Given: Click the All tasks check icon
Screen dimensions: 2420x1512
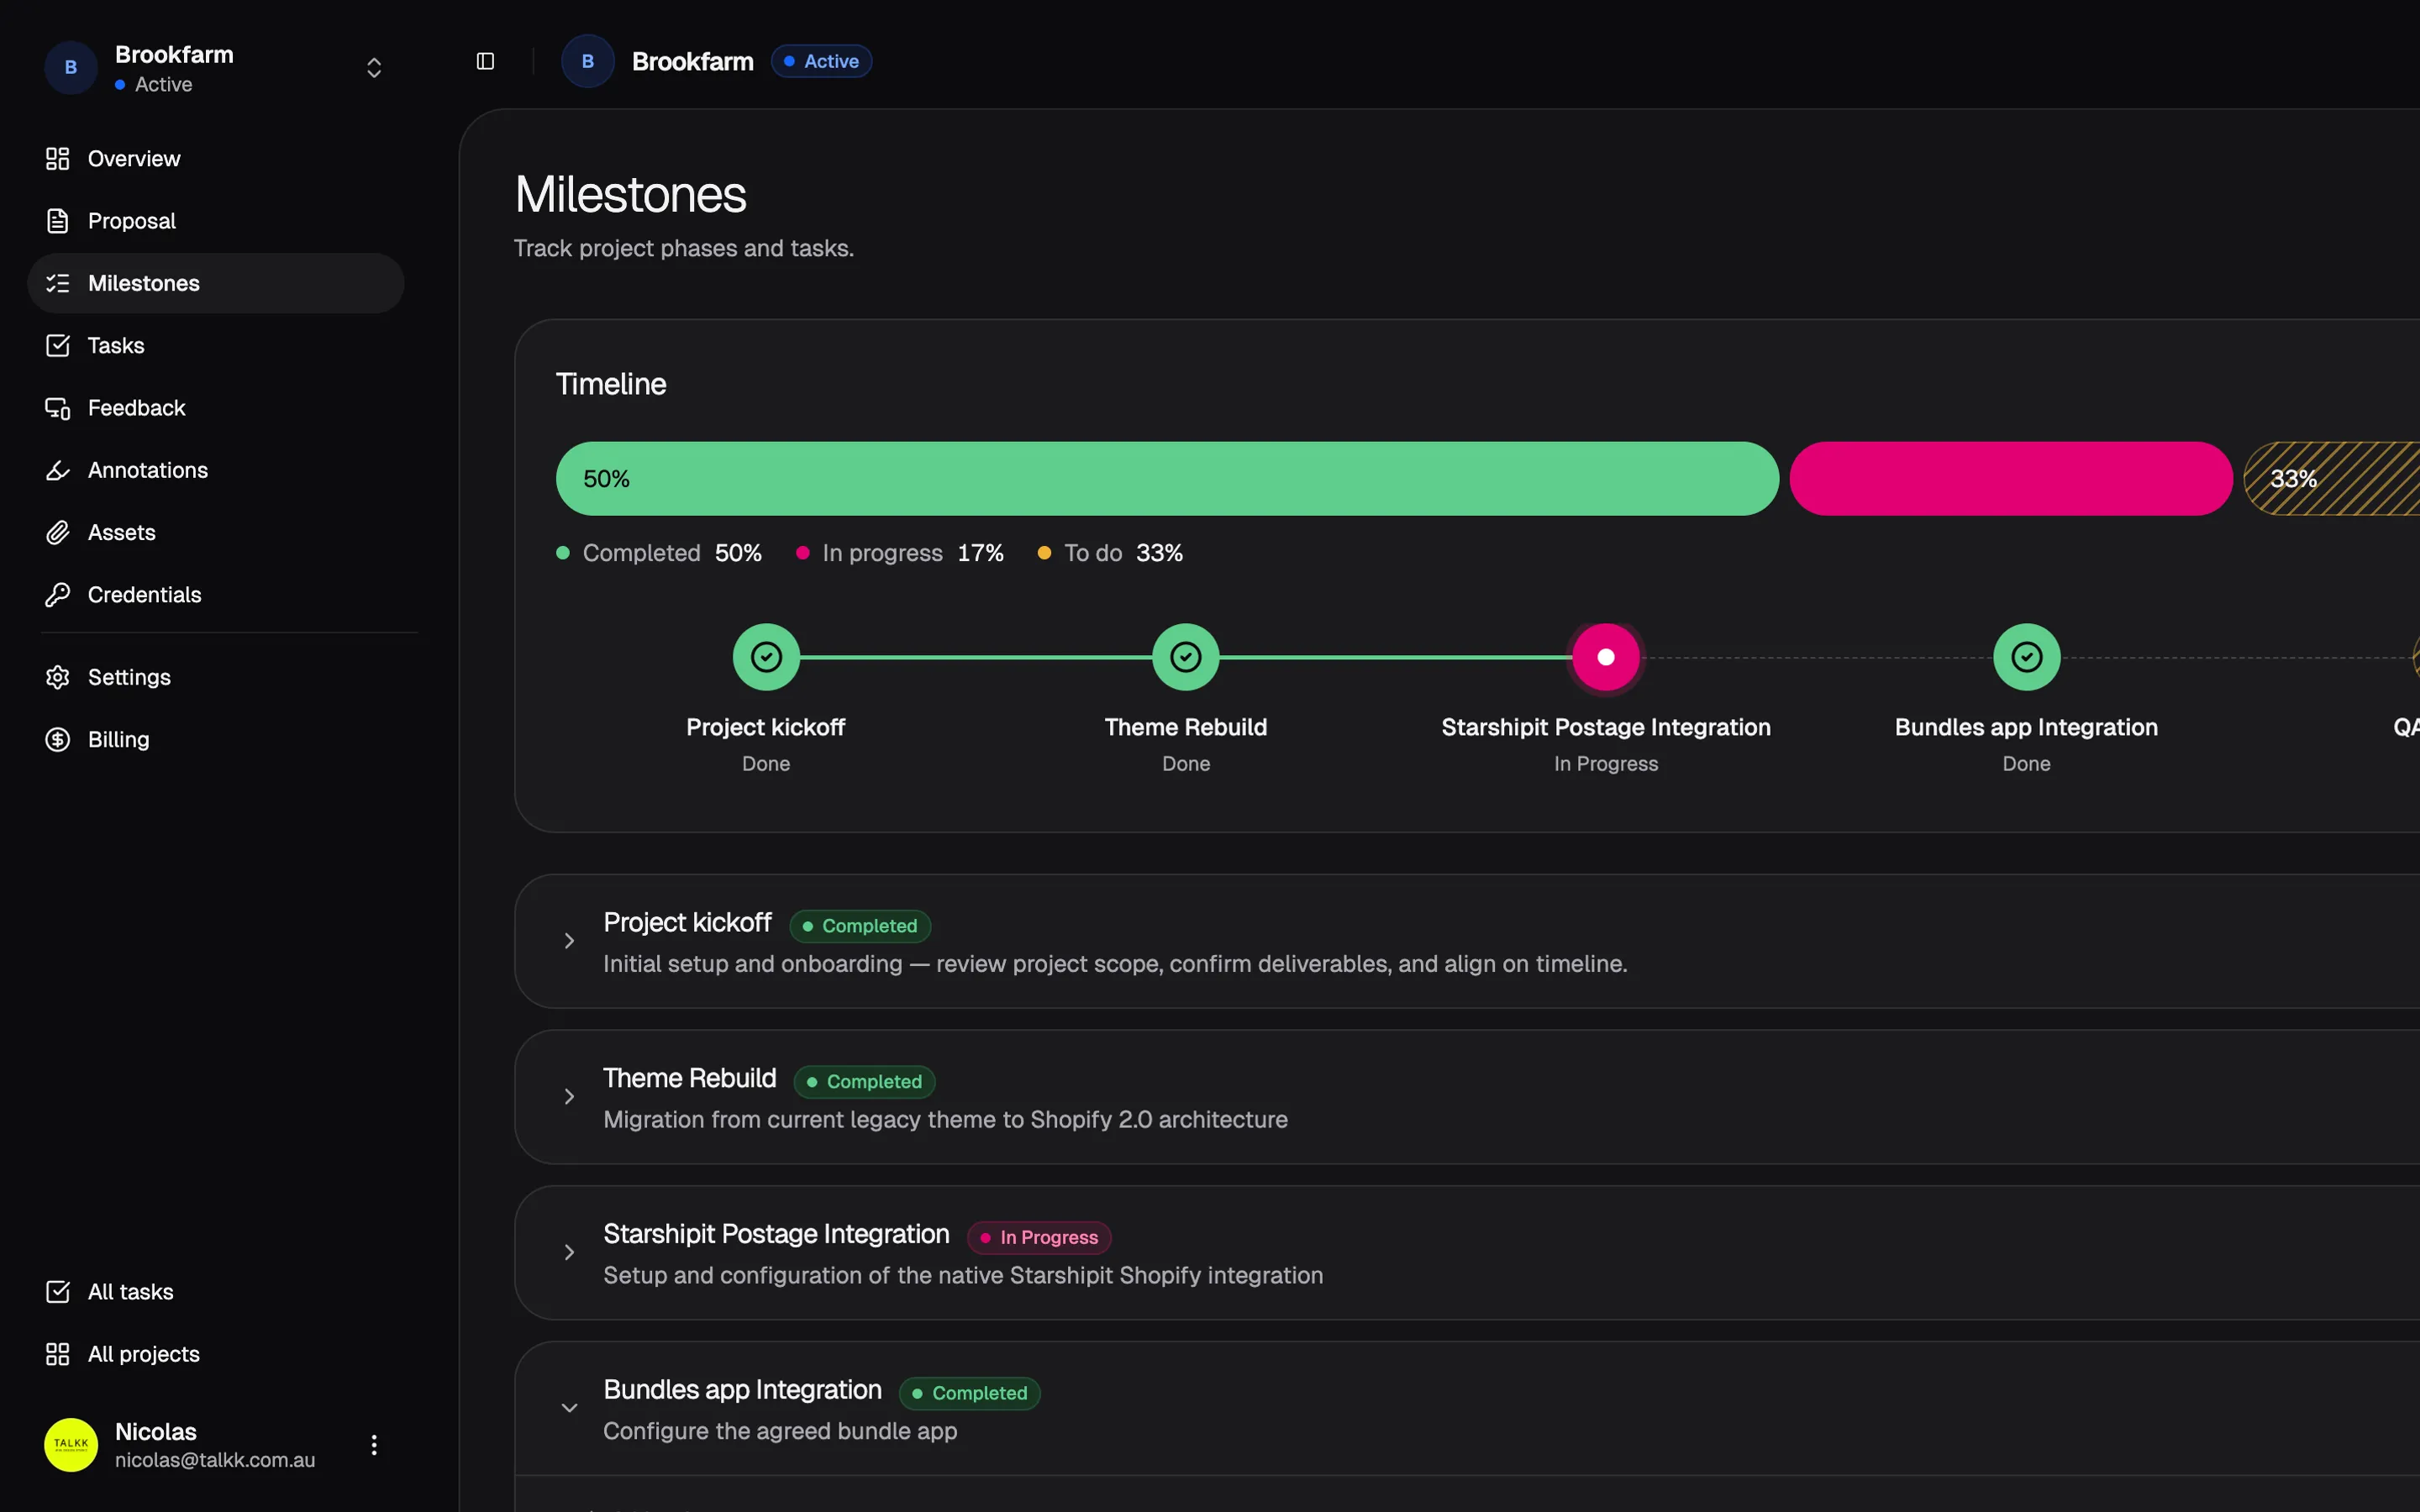Looking at the screenshot, I should [58, 1292].
